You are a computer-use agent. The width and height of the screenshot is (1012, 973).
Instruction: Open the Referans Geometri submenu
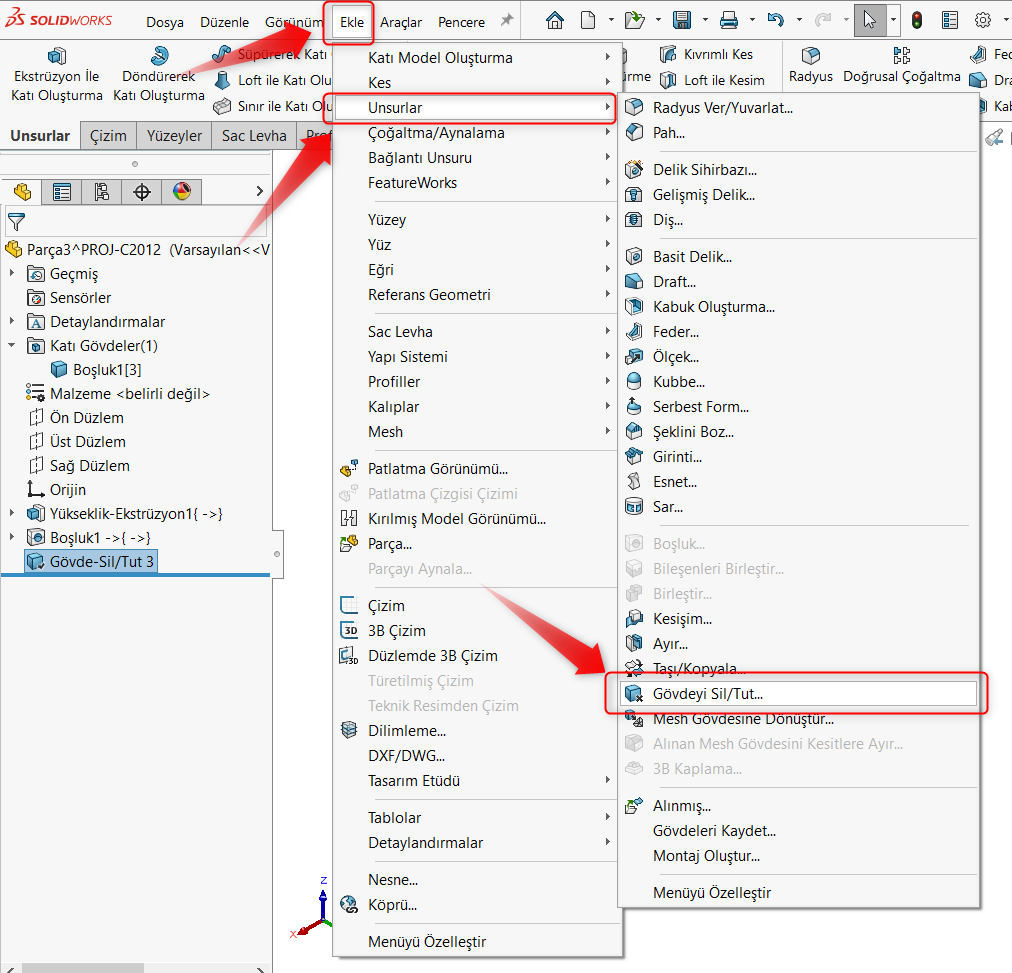[476, 295]
